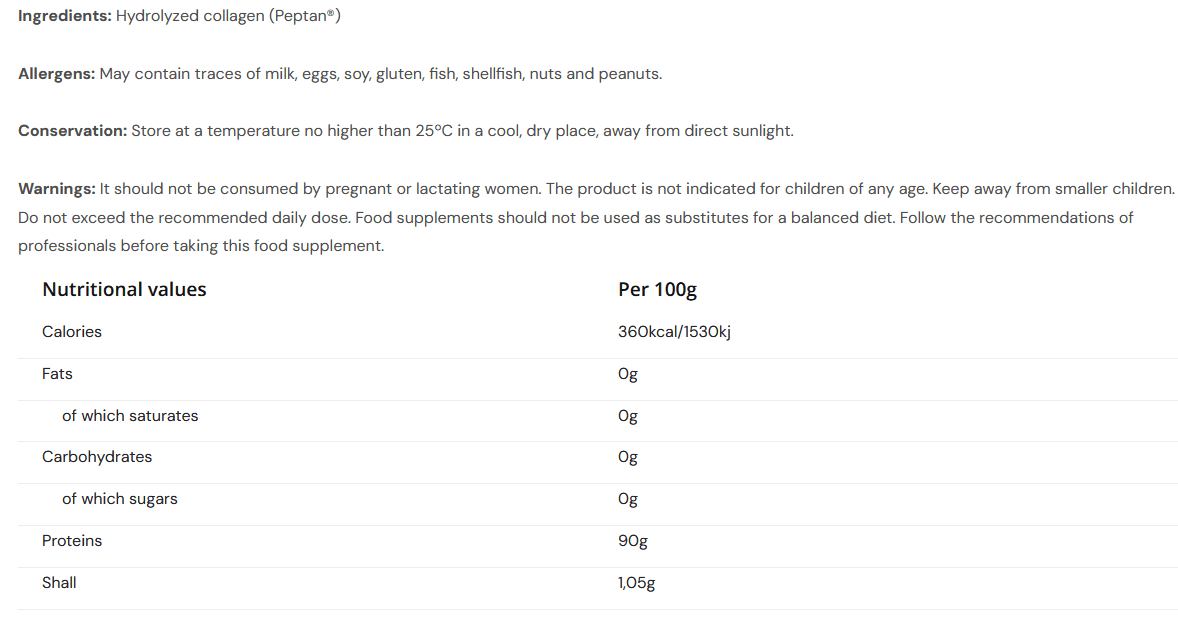Select the "Carbohydrates" row label
The width and height of the screenshot is (1178, 628).
pos(97,457)
